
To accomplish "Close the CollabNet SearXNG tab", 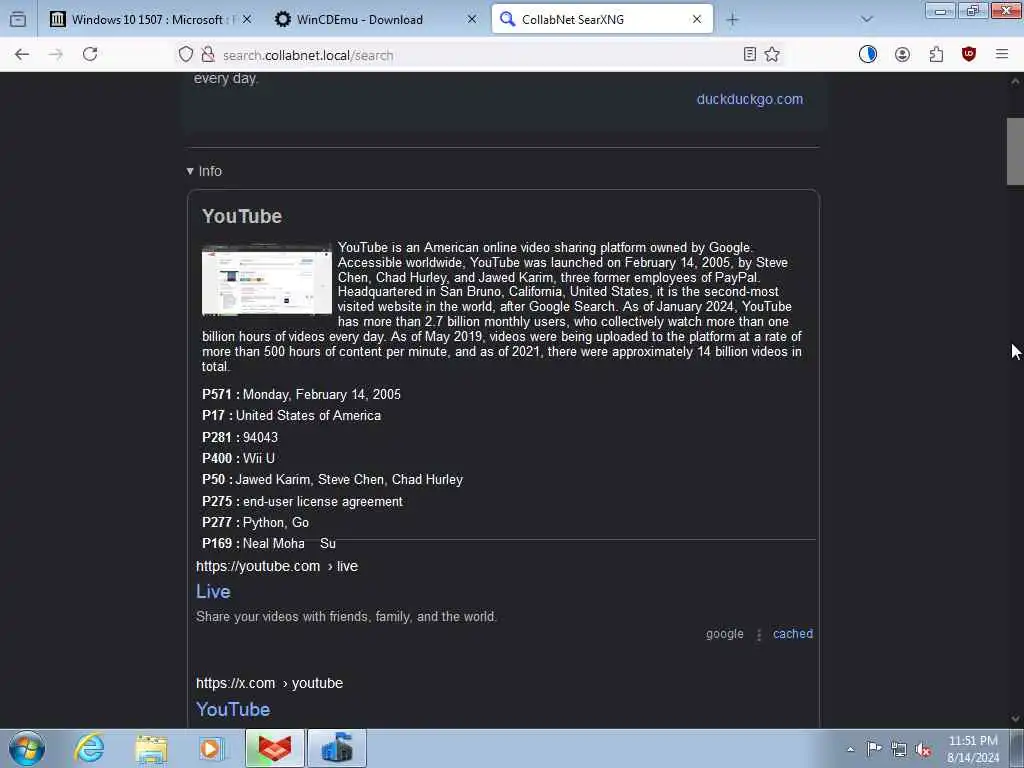I will (x=697, y=20).
